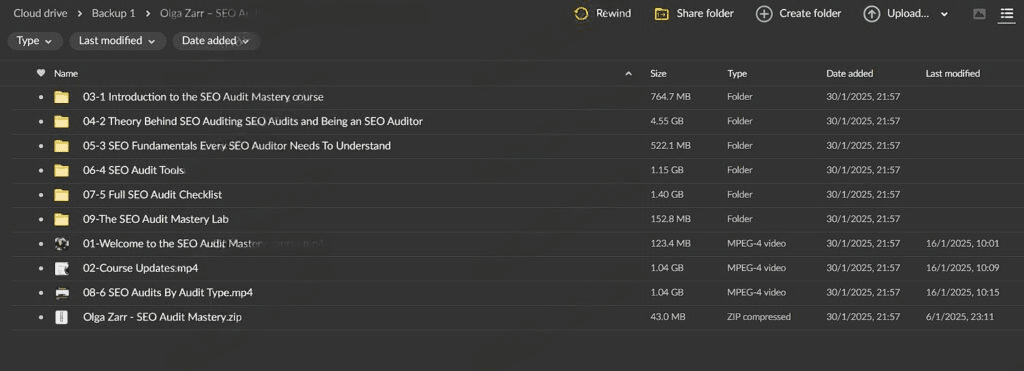
Task: Click last modified 16/1/2025, 10:01
Action: pos(963,244)
